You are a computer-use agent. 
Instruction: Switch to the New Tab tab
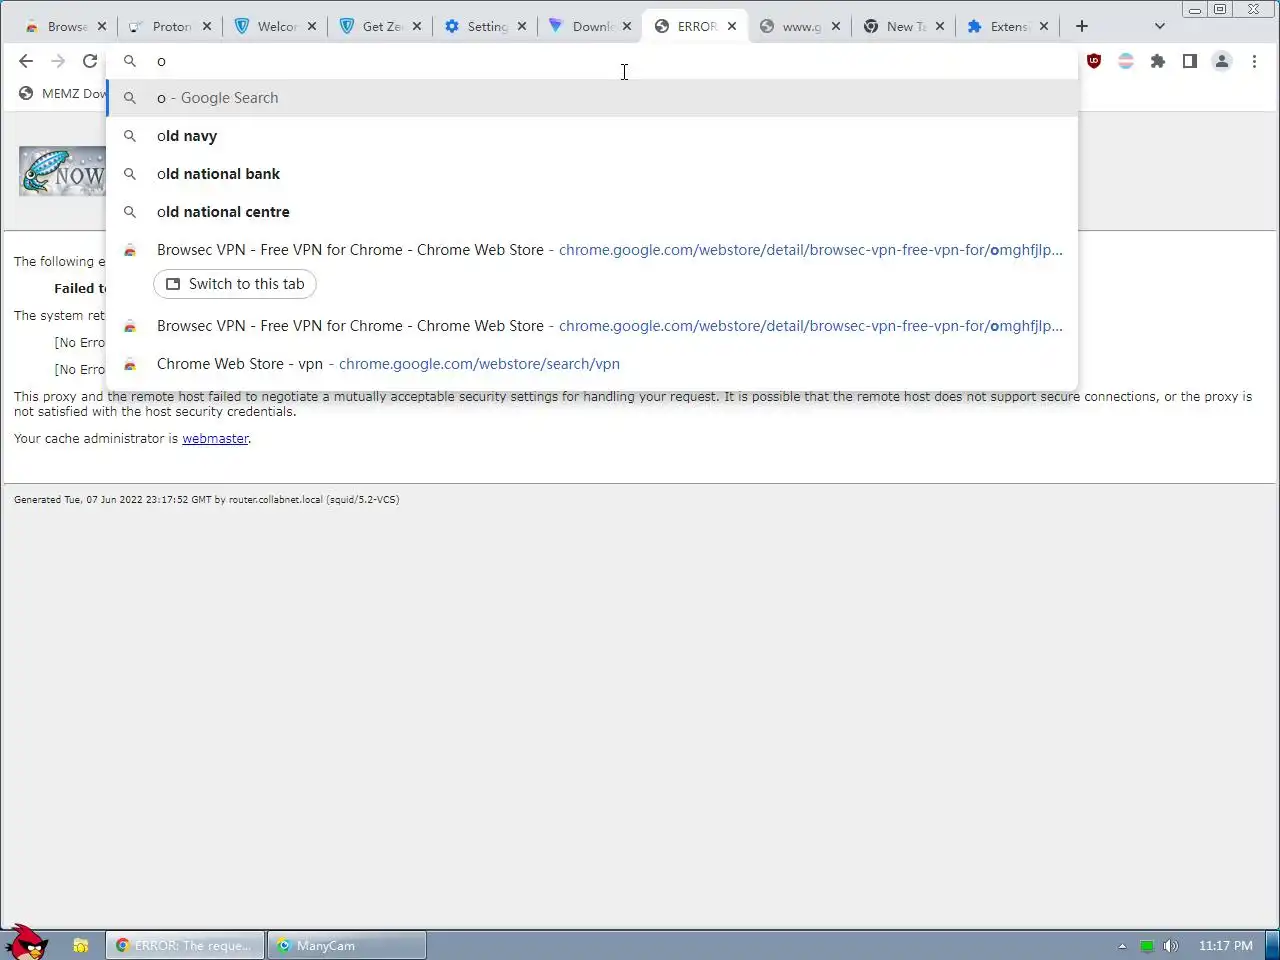point(897,26)
